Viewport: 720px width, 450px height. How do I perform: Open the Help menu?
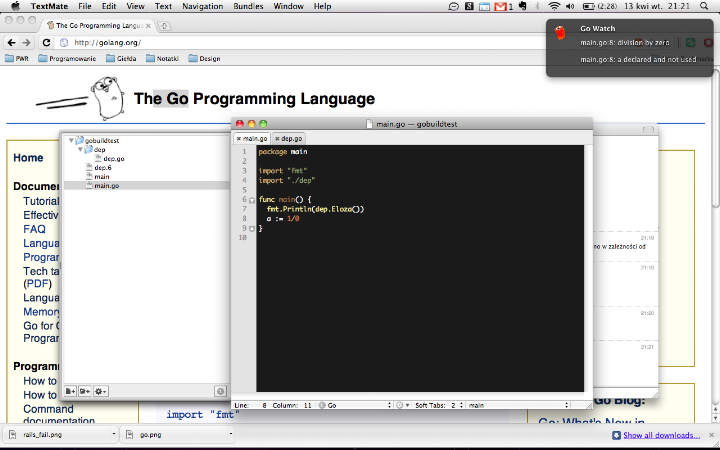coord(322,6)
